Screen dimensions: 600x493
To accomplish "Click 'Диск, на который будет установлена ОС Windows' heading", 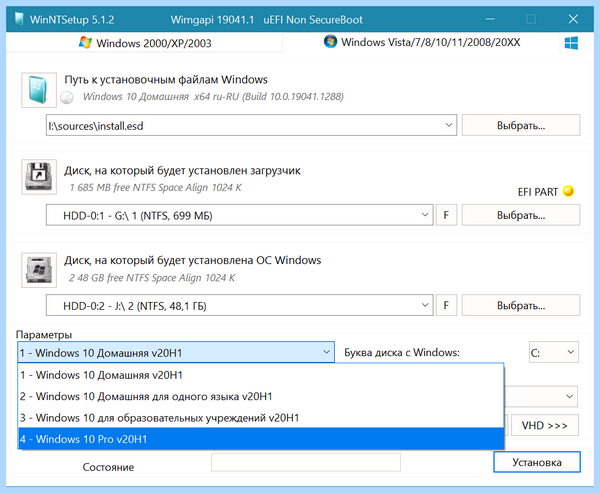I will point(192,260).
